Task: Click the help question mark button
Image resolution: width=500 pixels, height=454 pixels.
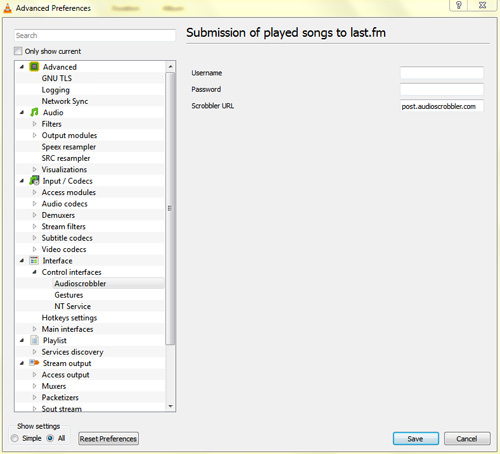Action: [x=459, y=5]
